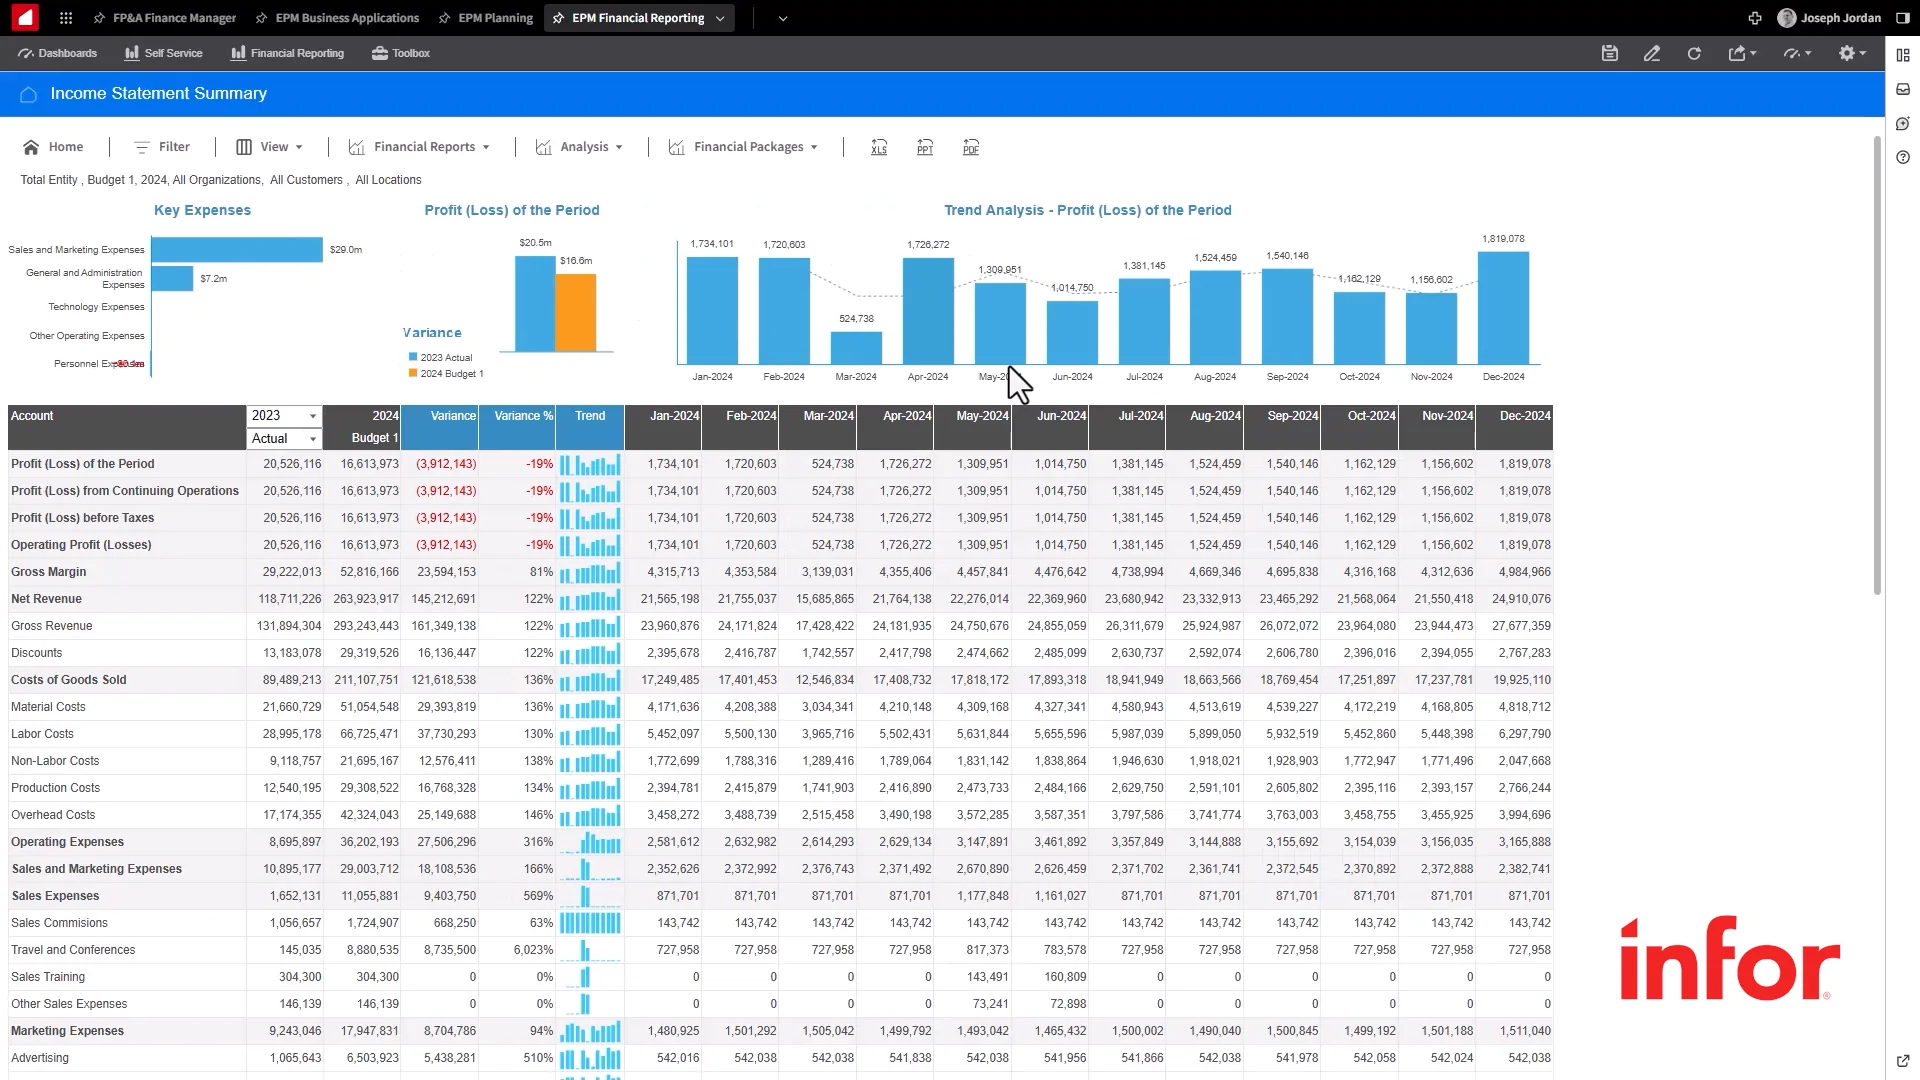The height and width of the screenshot is (1080, 1920).
Task: Export the report to XLS
Action: [x=879, y=147]
